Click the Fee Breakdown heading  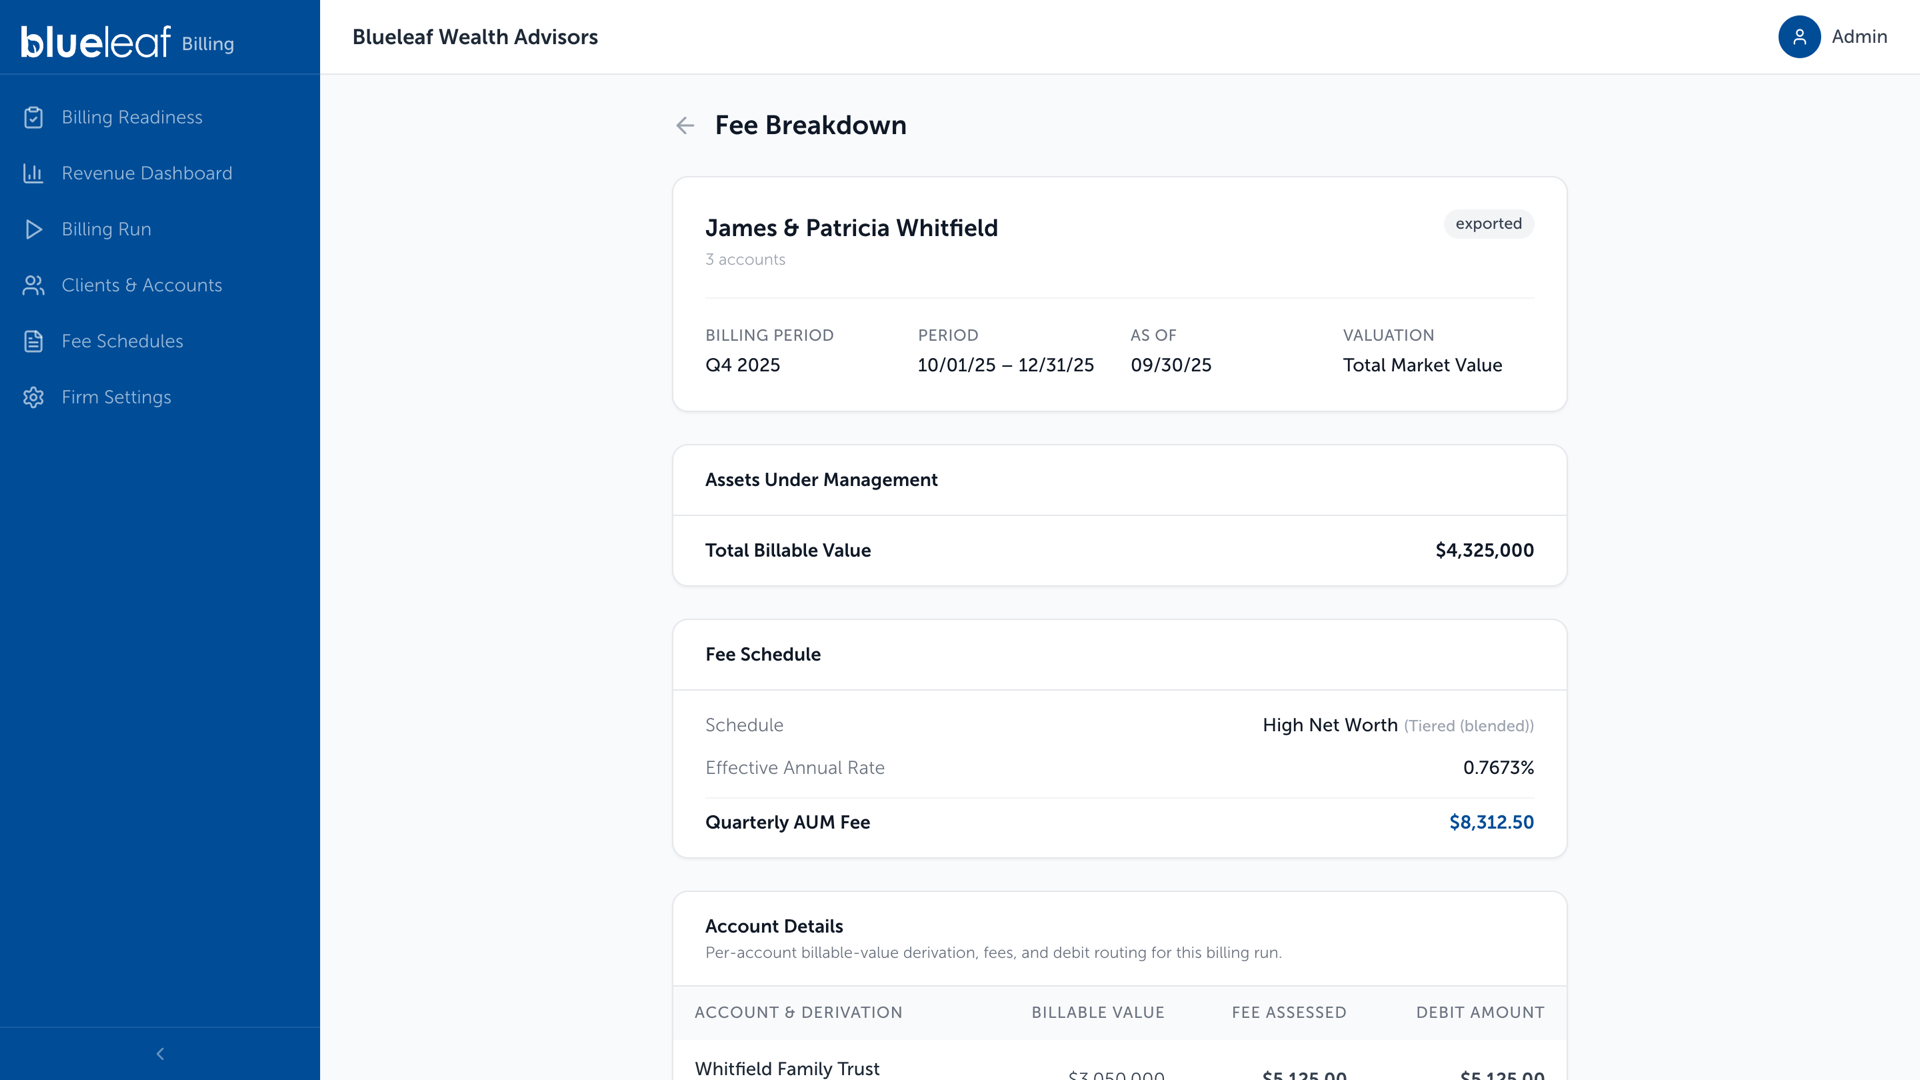(x=810, y=125)
